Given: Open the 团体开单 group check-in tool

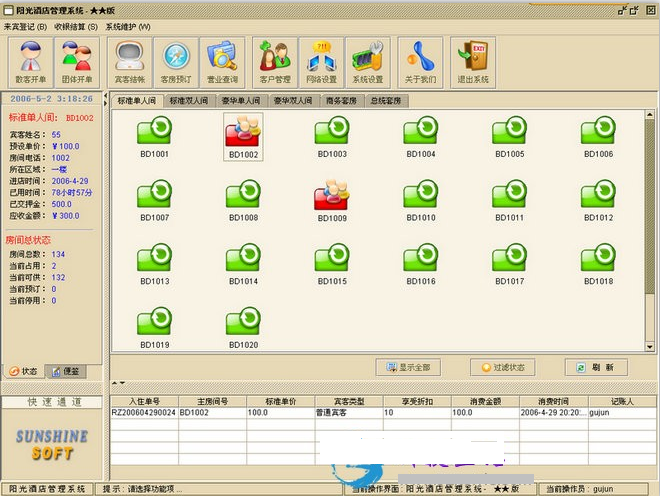Looking at the screenshot, I should (77, 62).
